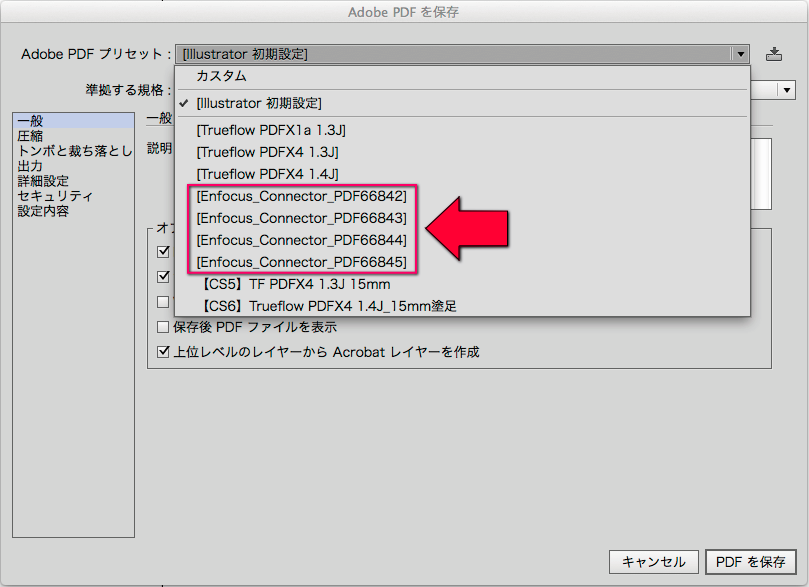Toggle the first checked option checkbox

(163, 251)
